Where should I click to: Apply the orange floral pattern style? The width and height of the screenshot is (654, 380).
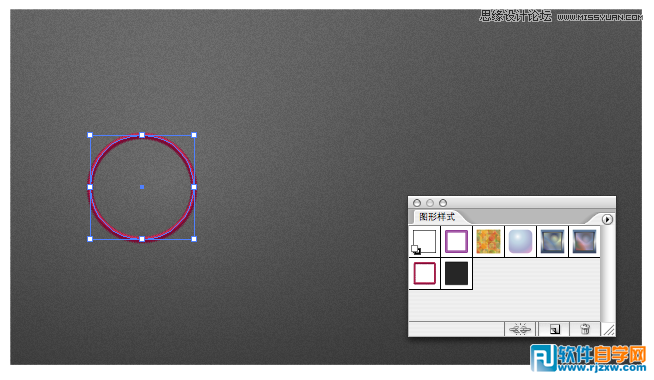coord(488,242)
